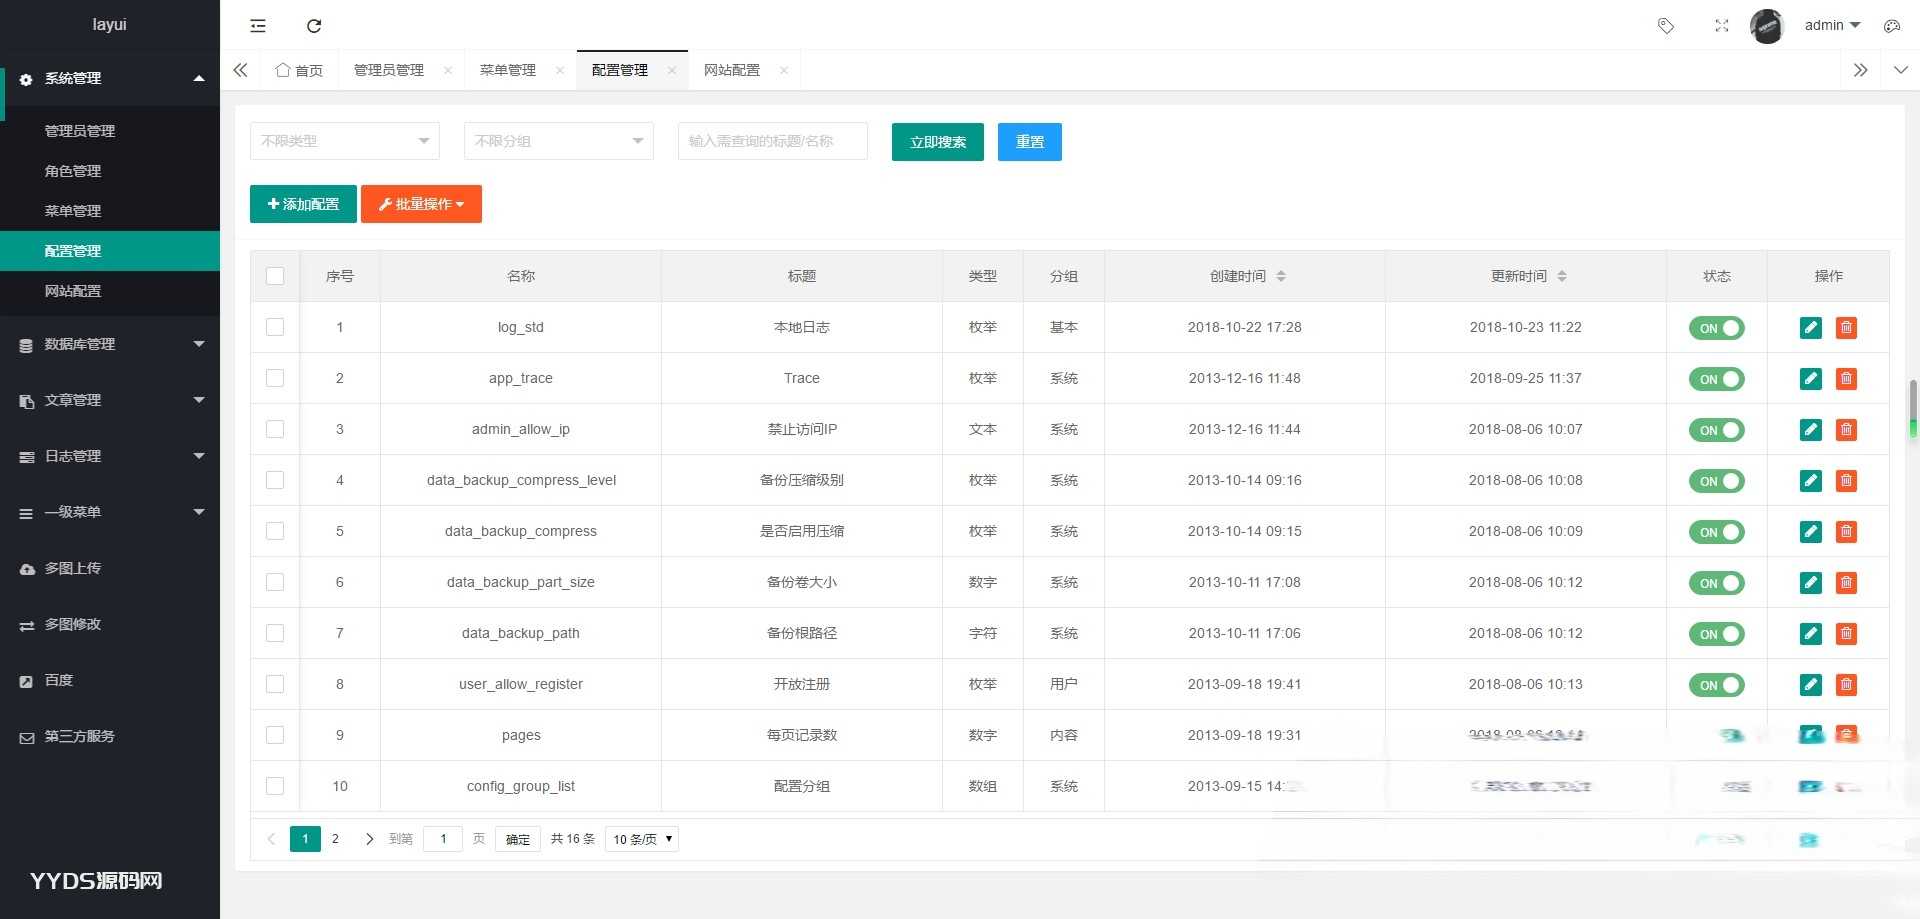Tick the select-all checkbox in table header

coord(275,276)
